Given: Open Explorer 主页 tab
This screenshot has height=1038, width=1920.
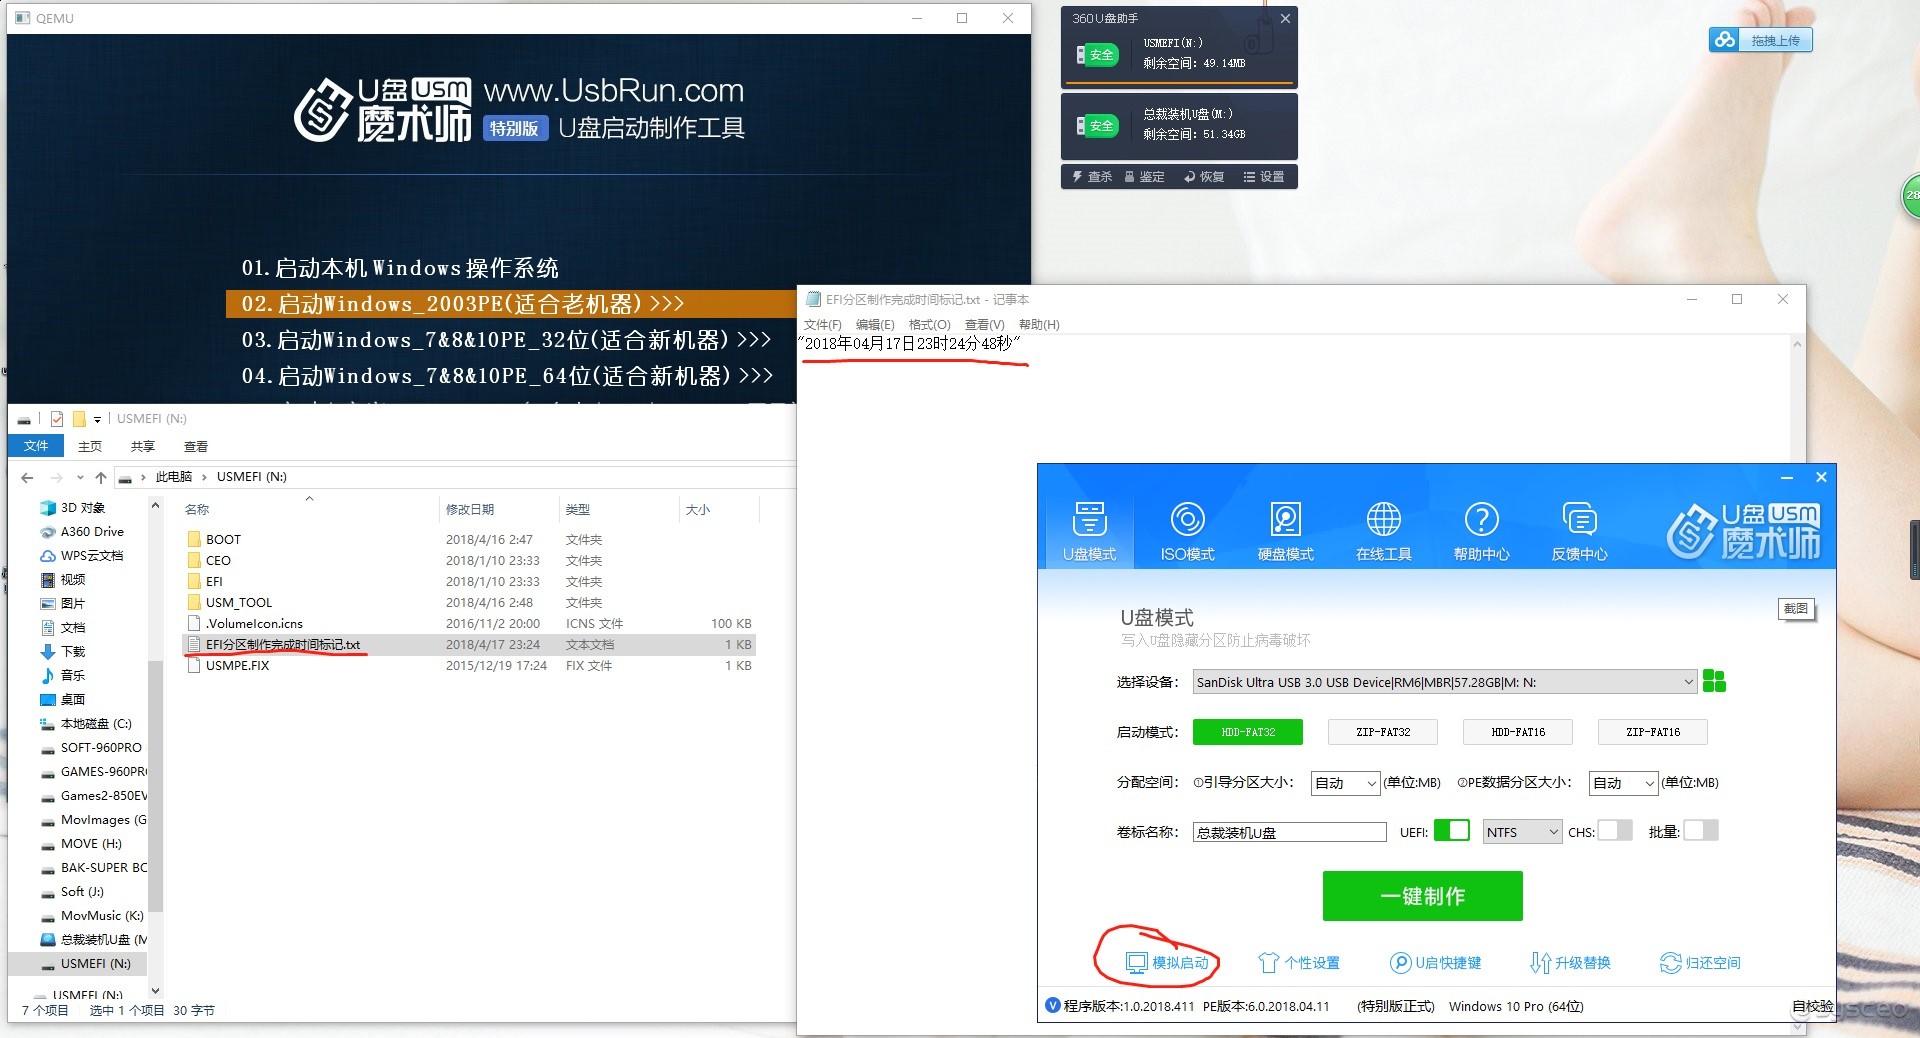Looking at the screenshot, I should click(x=90, y=446).
